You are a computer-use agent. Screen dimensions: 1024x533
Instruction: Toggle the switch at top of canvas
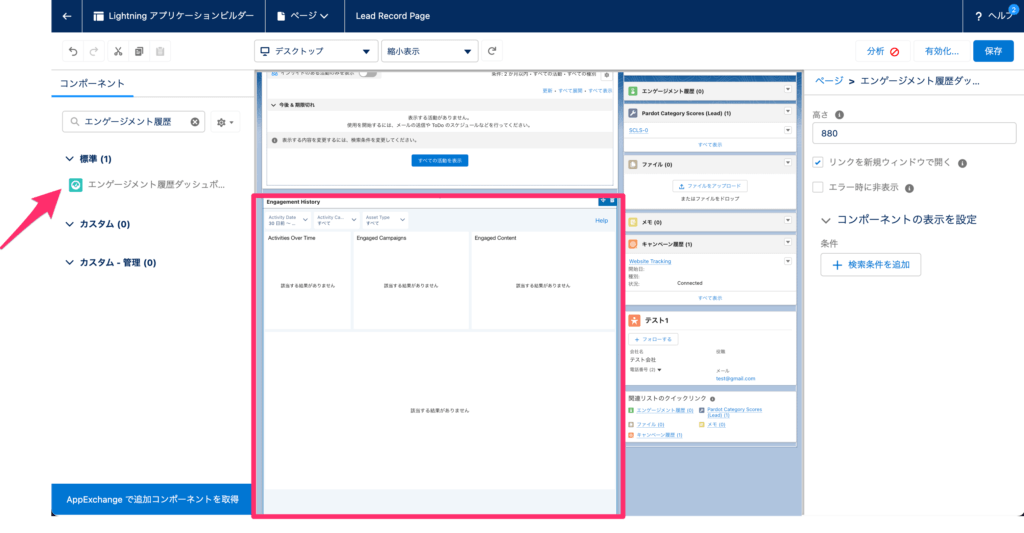pyautogui.click(x=368, y=73)
